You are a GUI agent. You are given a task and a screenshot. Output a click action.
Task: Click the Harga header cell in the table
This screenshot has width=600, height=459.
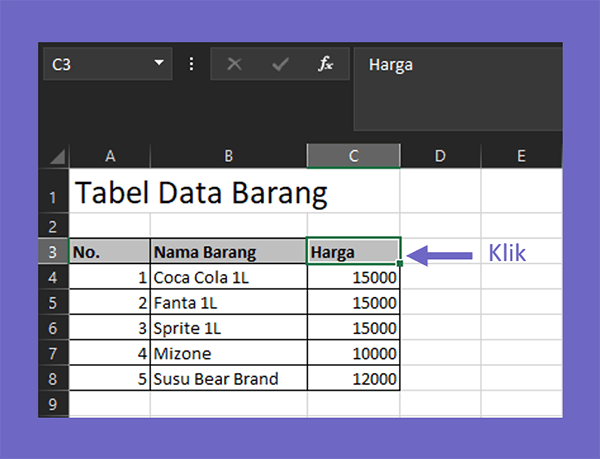click(x=354, y=251)
